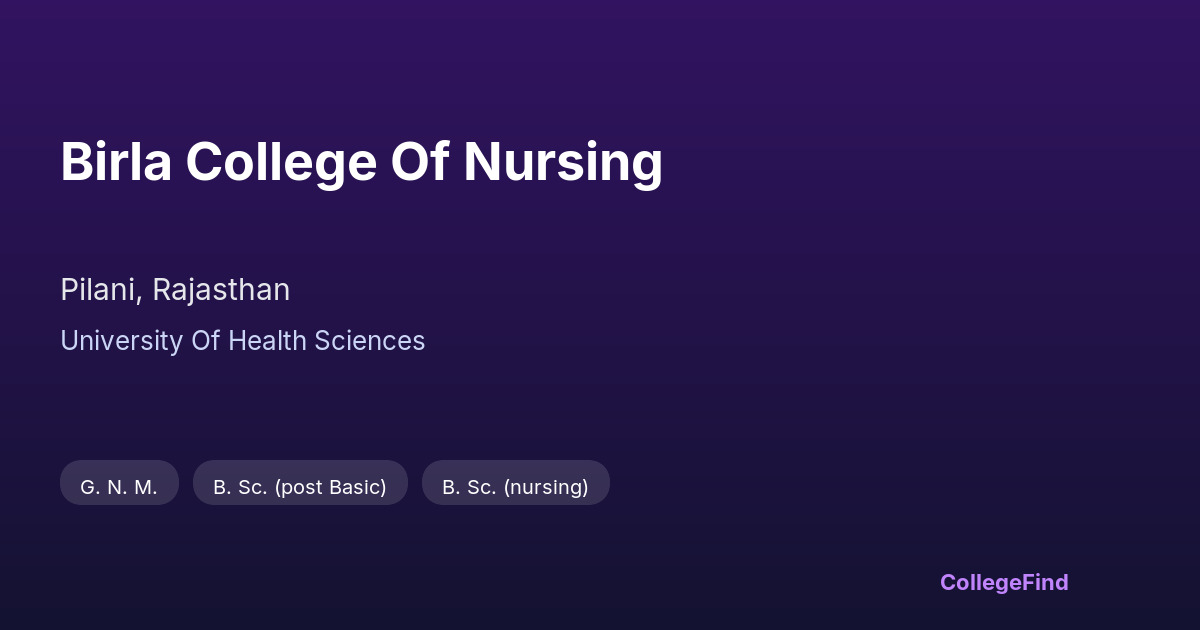Open the B. Sc. (post Basic) tag

[x=300, y=487]
